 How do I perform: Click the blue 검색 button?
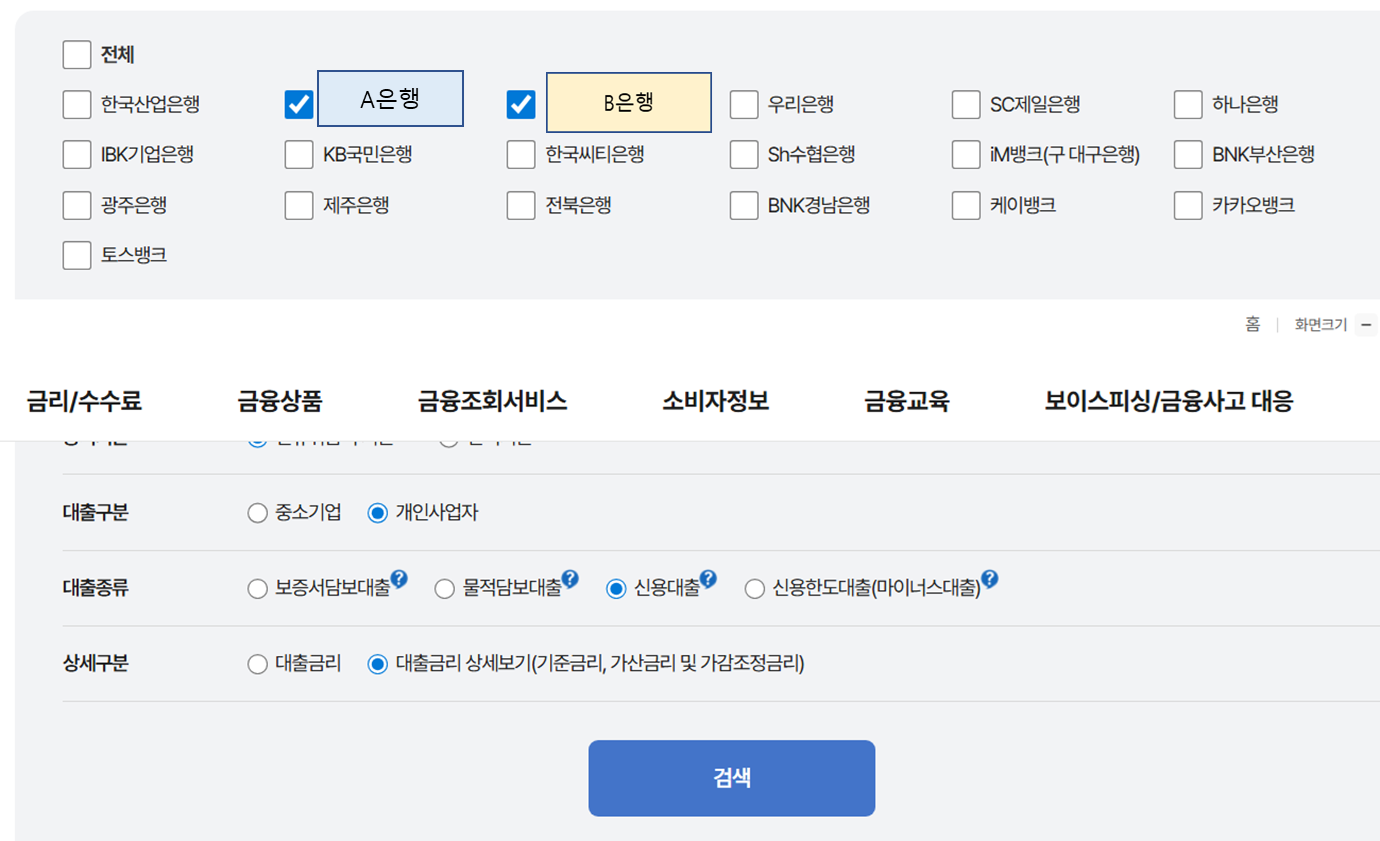coord(732,778)
